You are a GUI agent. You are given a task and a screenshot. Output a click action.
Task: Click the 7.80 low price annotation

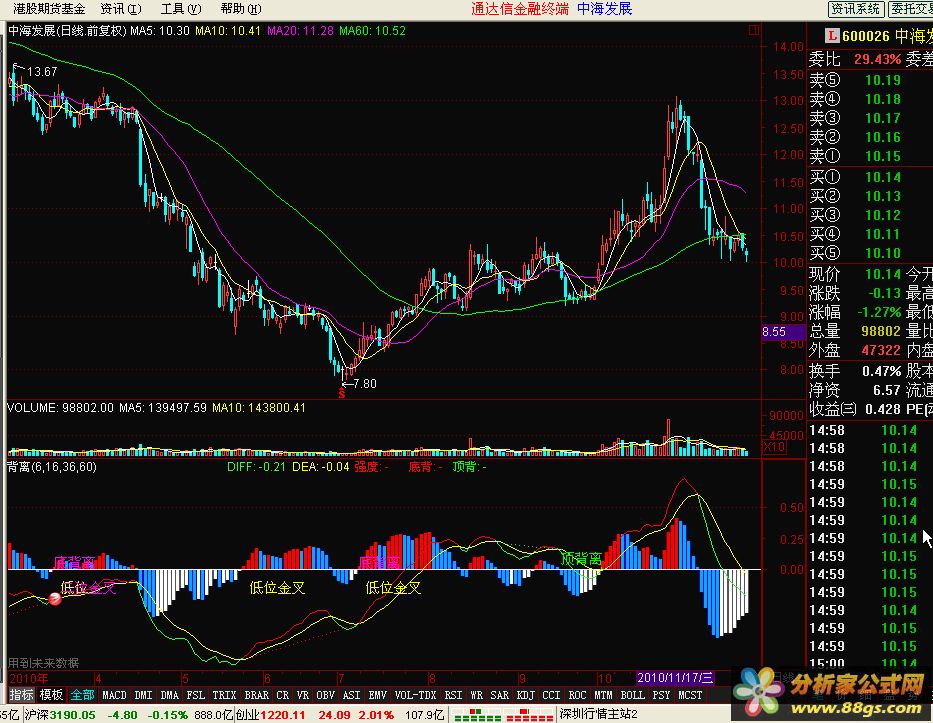pyautogui.click(x=365, y=384)
